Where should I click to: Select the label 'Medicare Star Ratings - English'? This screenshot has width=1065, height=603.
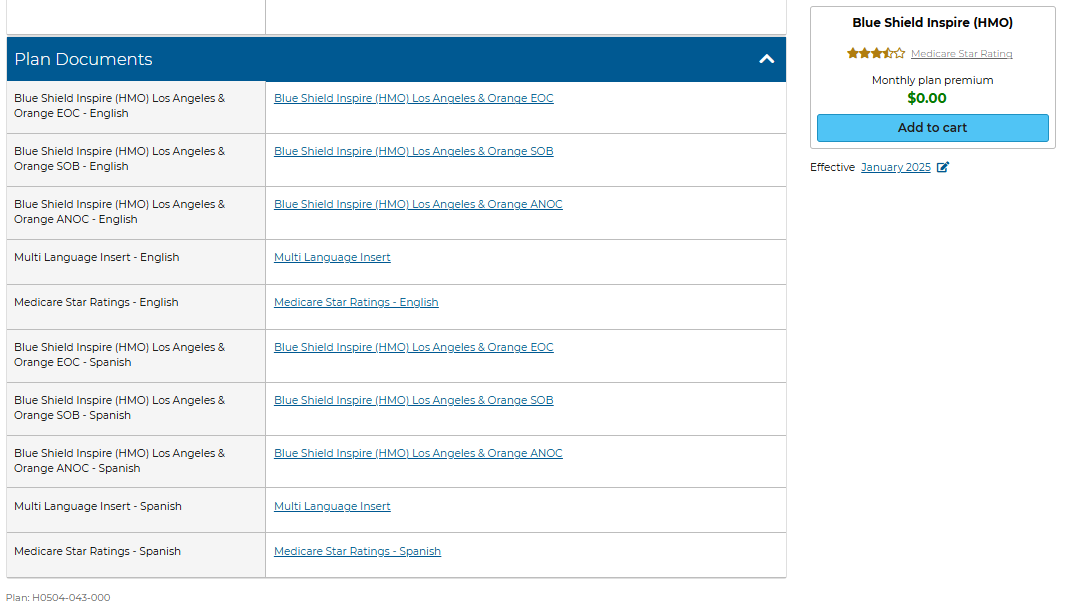96,302
